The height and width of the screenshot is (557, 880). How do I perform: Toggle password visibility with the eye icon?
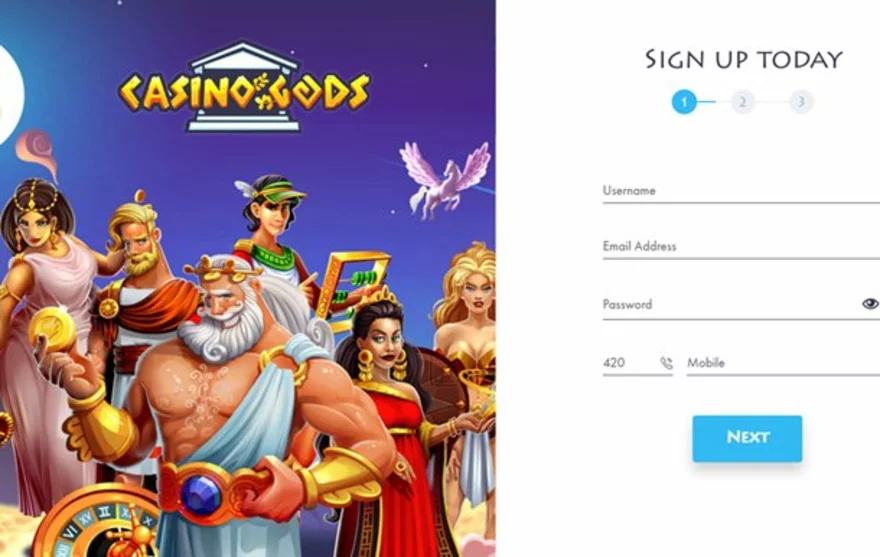pos(870,304)
